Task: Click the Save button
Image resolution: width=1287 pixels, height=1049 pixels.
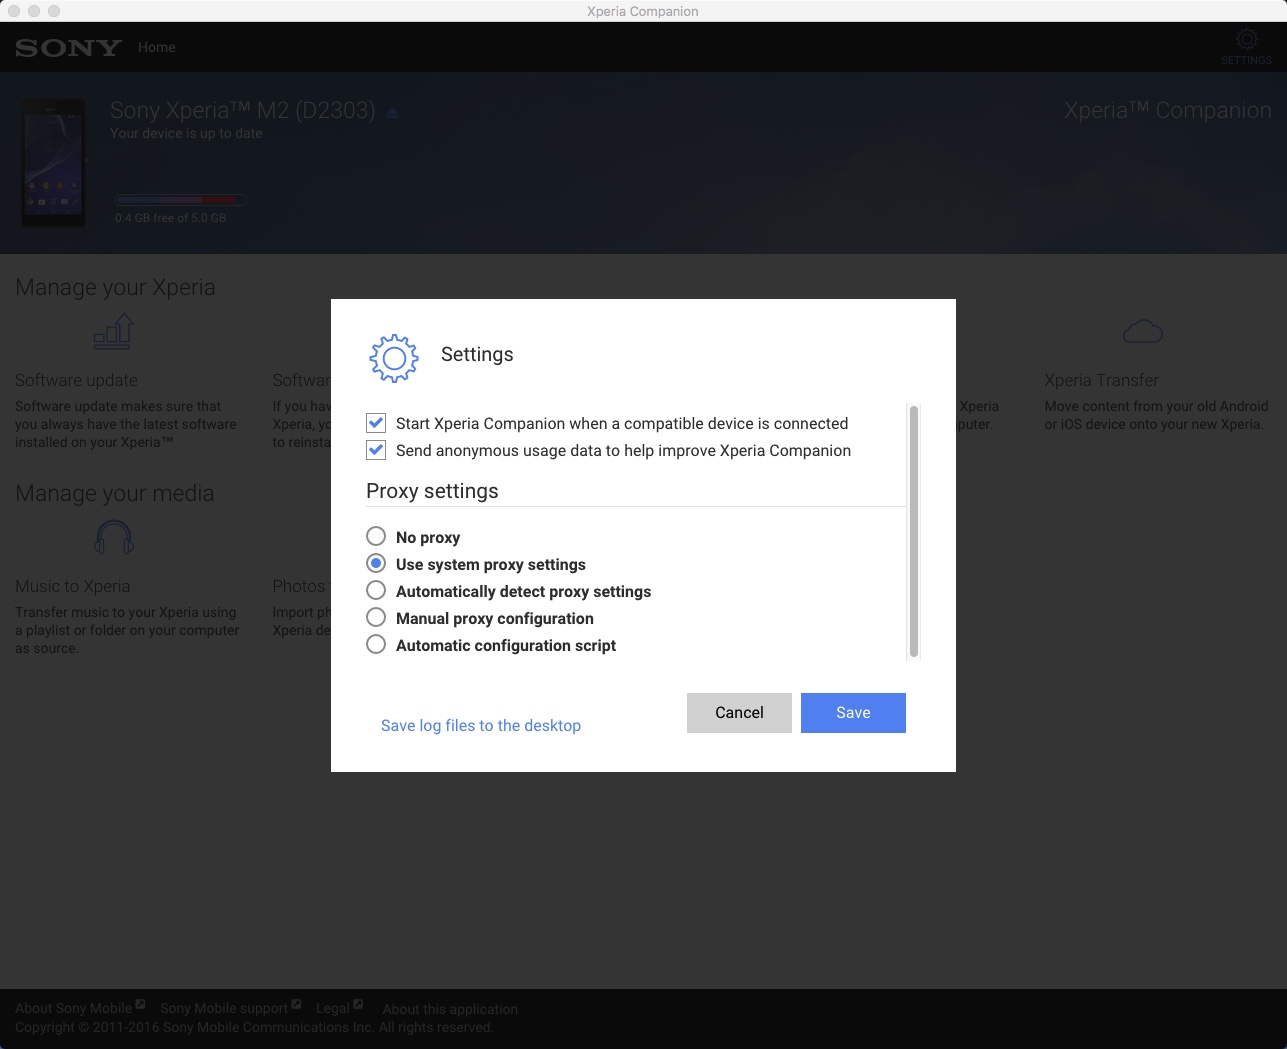Action: point(853,713)
